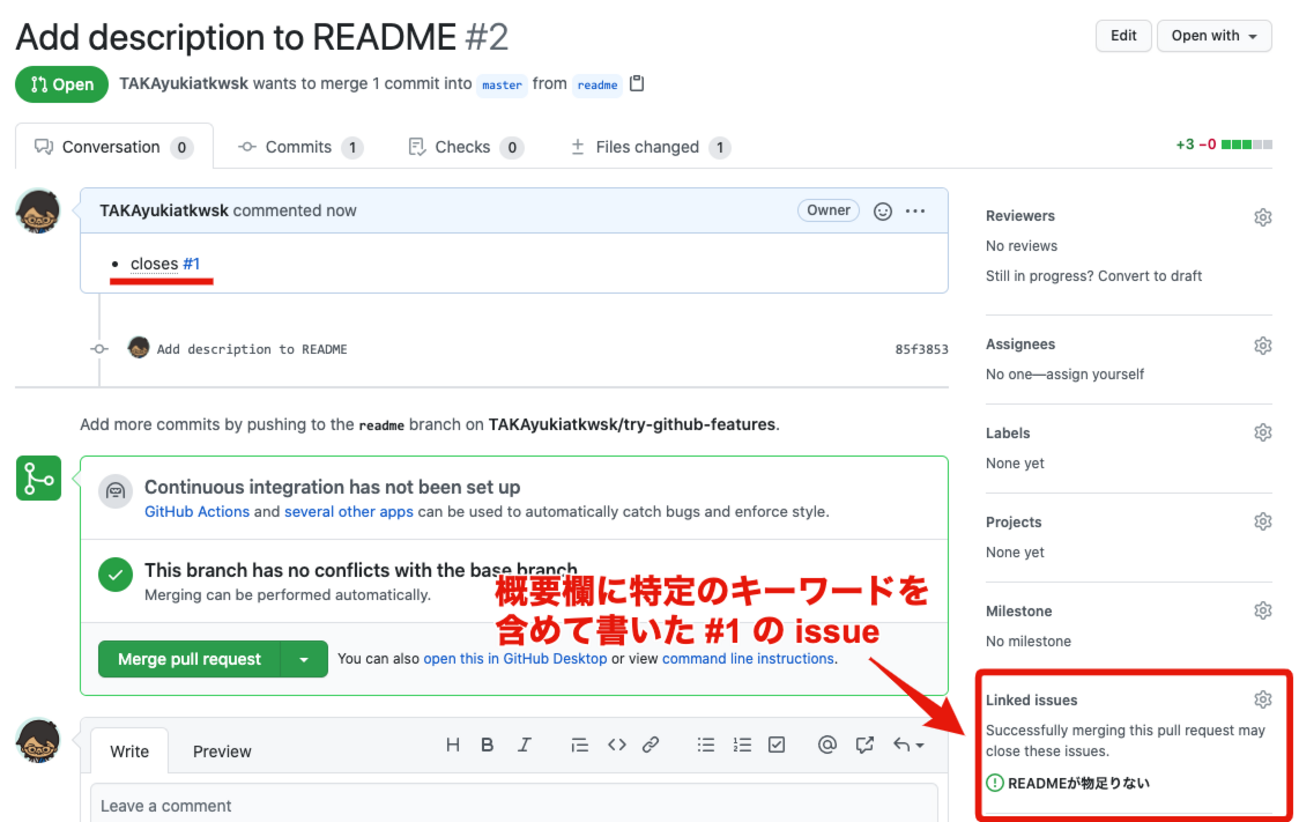The height and width of the screenshot is (822, 1299).
Task: Open Projects settings gear
Action: [1263, 522]
